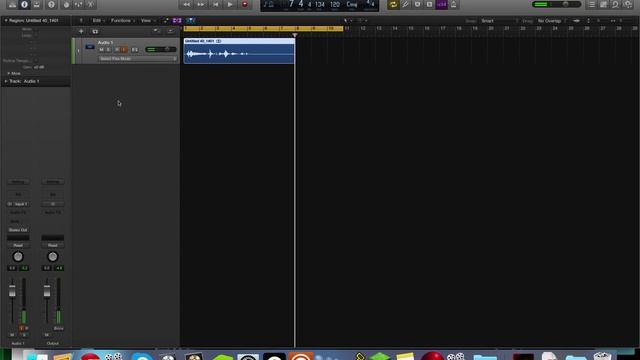Open Smart Controls dial button

pyautogui.click(x=66, y=4)
